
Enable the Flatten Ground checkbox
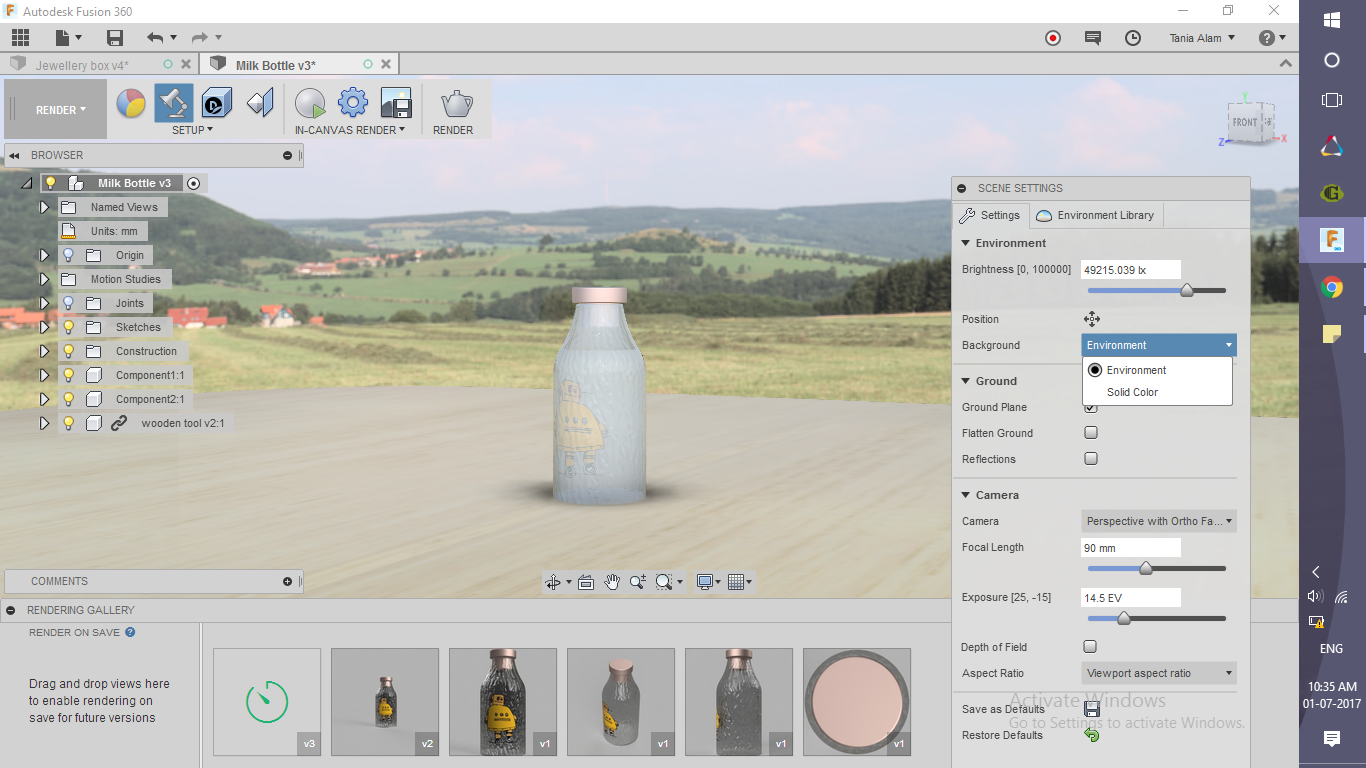pos(1091,433)
